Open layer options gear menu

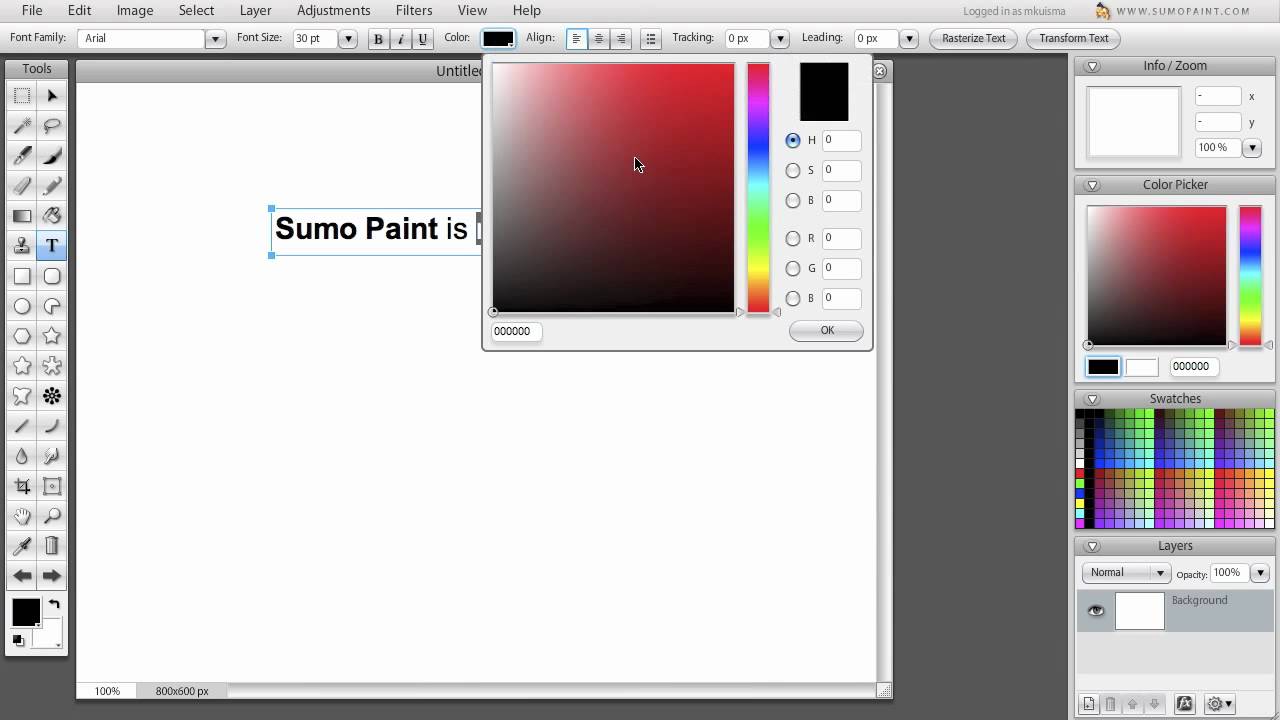tap(1220, 704)
